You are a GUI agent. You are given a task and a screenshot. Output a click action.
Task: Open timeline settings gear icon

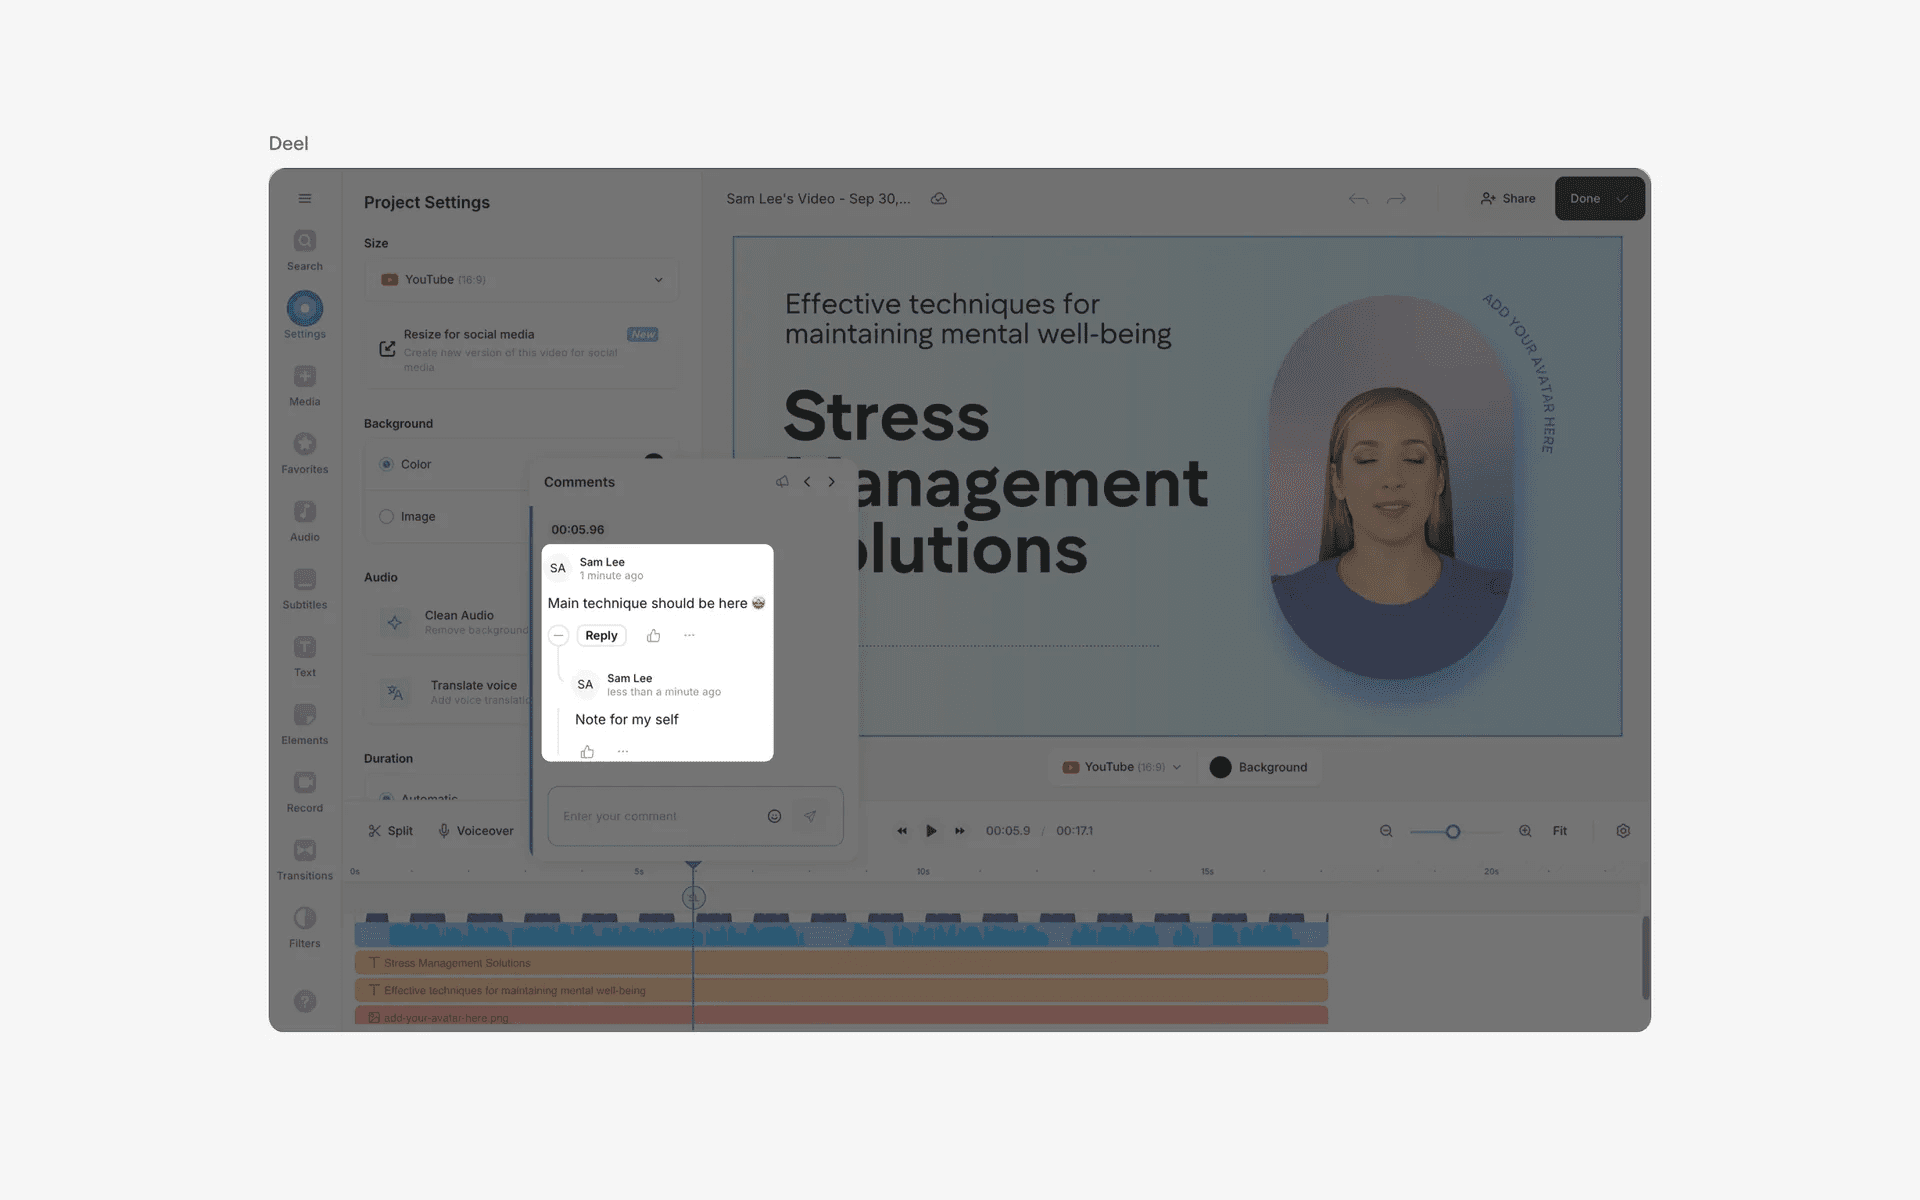[x=1623, y=831]
